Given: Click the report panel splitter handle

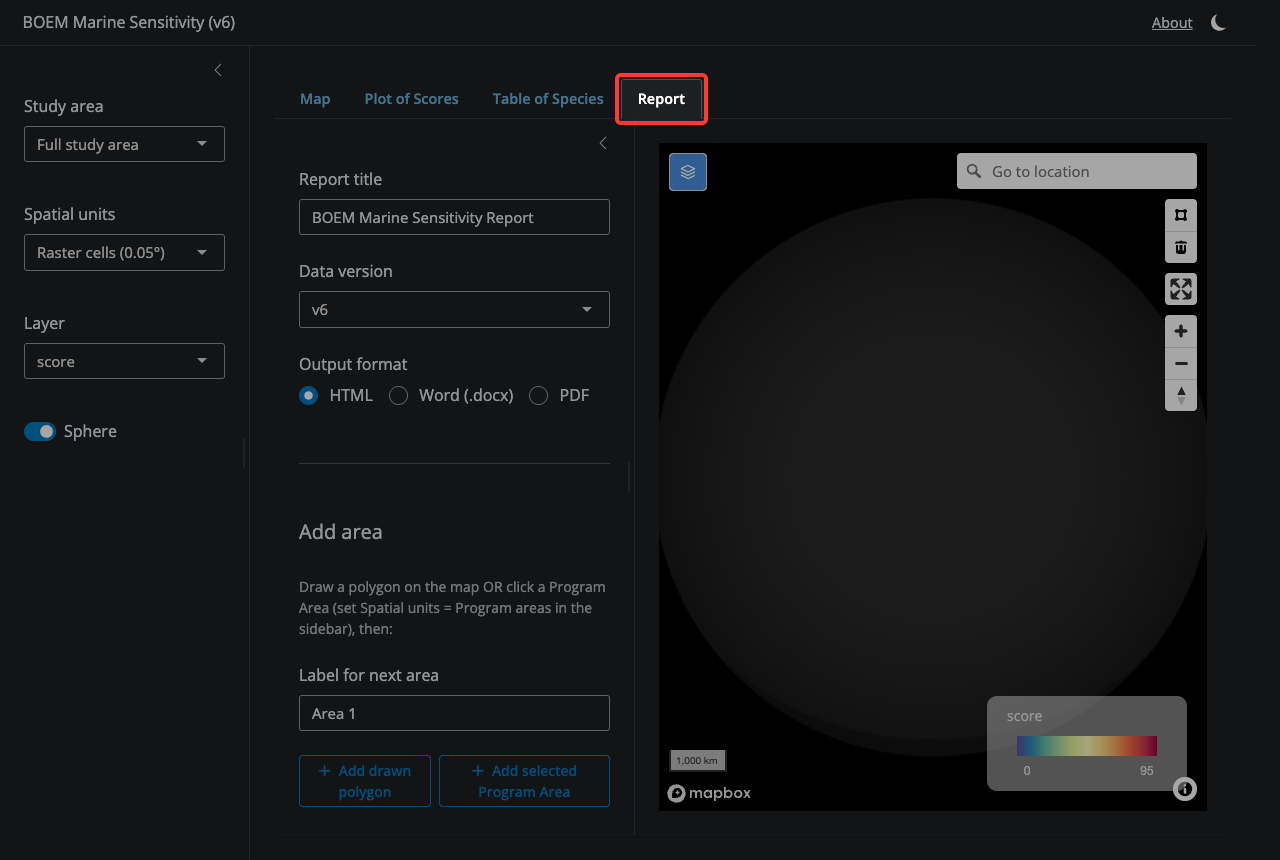Looking at the screenshot, I should pyautogui.click(x=629, y=476).
